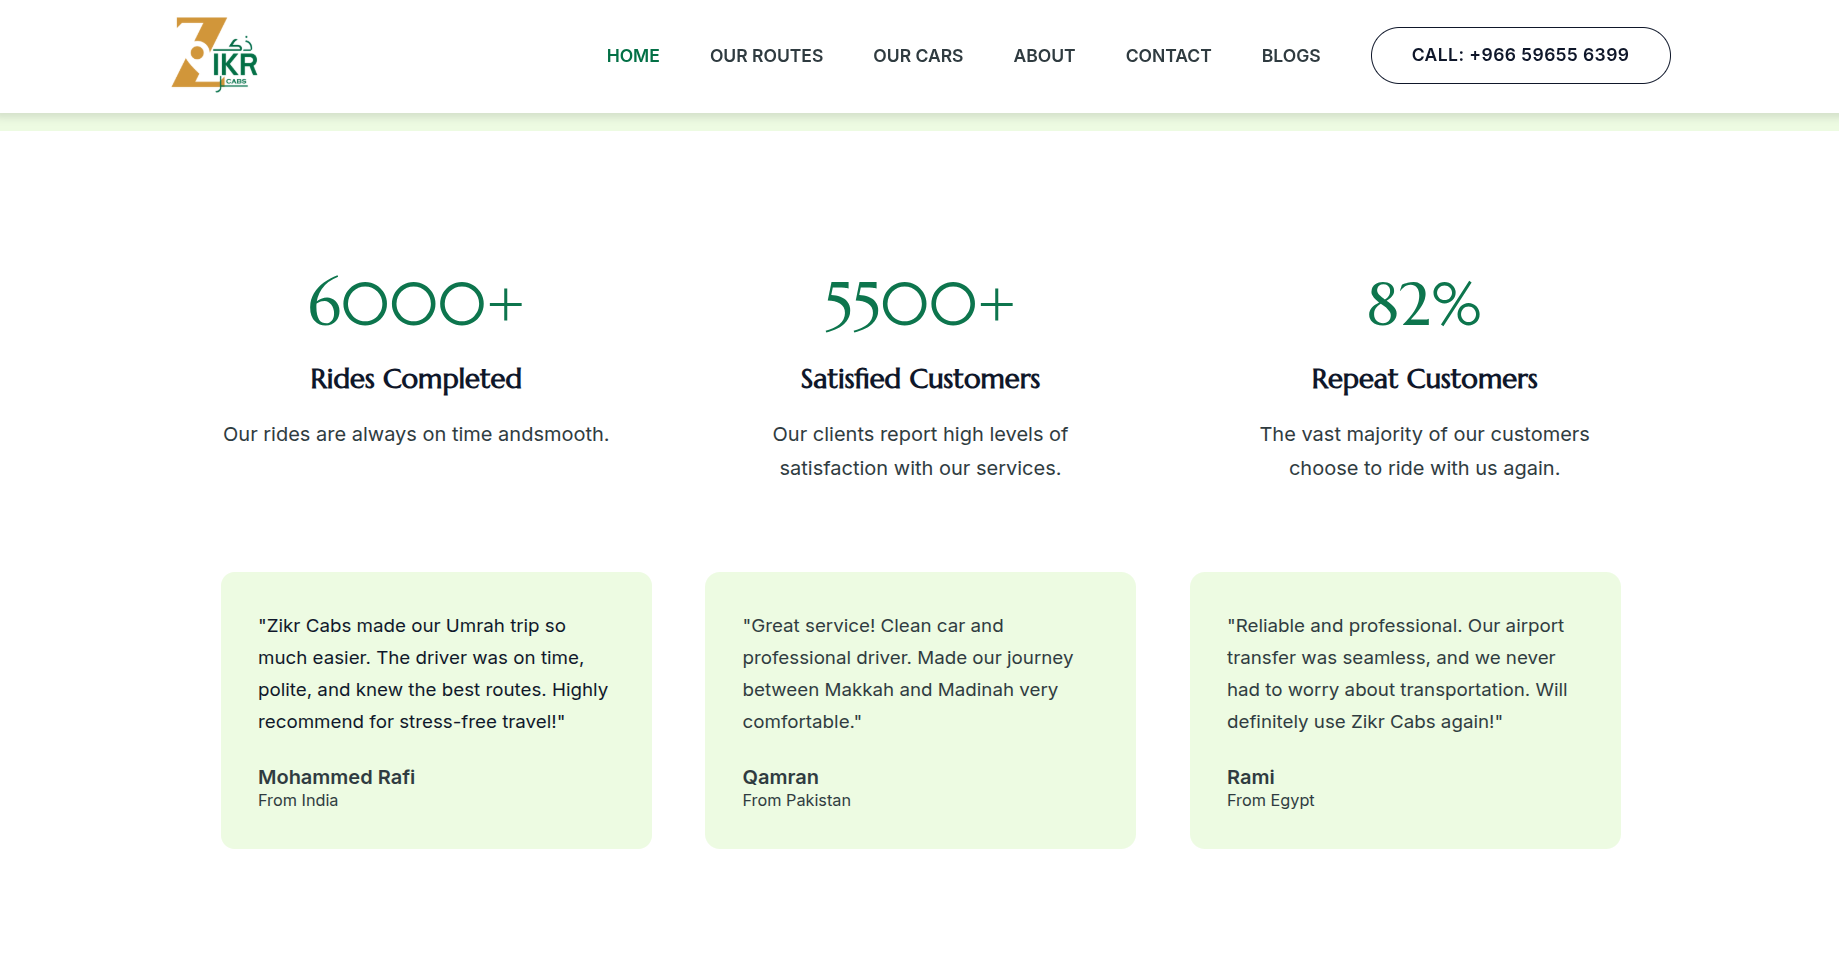1839x974 pixels.
Task: Click the Umrah trip testimonial quote text
Action: pyautogui.click(x=433, y=673)
